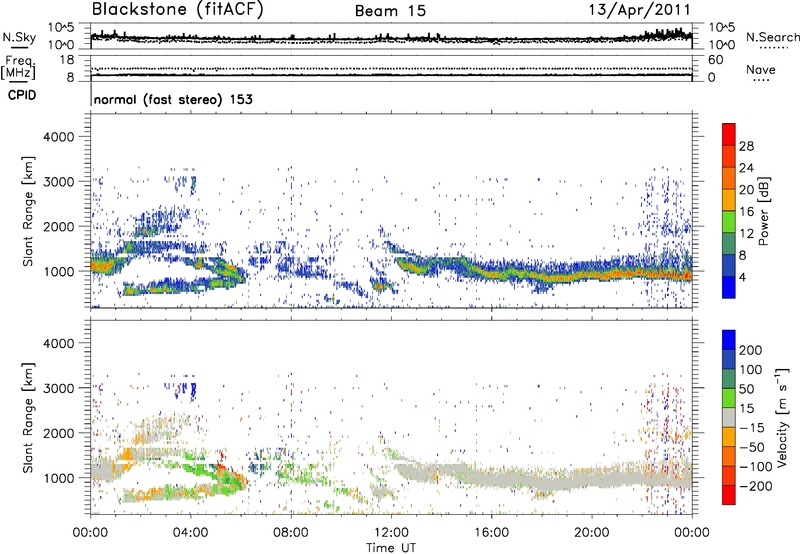The image size is (800, 554).
Task: Click the "04:00" time axis tick label
Action: pyautogui.click(x=190, y=533)
